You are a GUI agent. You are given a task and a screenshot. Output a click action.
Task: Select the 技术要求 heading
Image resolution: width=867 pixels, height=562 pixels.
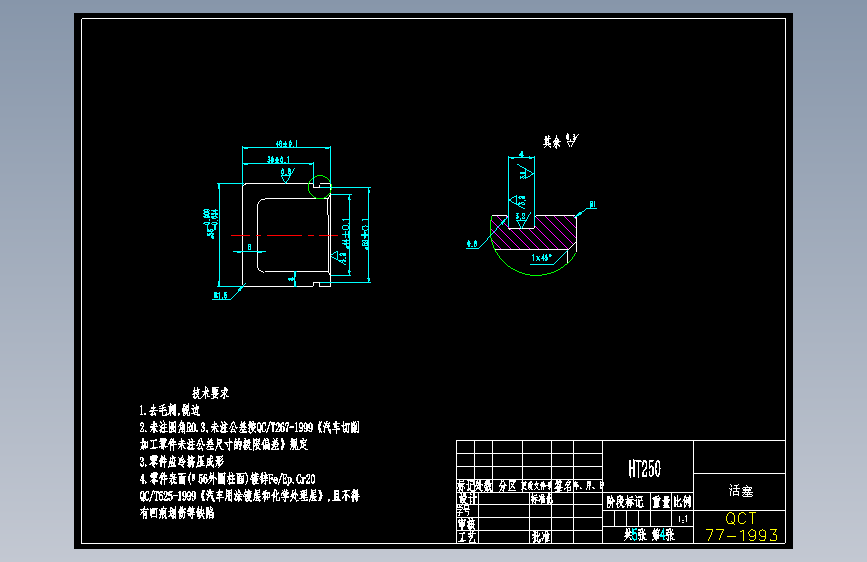tap(210, 393)
